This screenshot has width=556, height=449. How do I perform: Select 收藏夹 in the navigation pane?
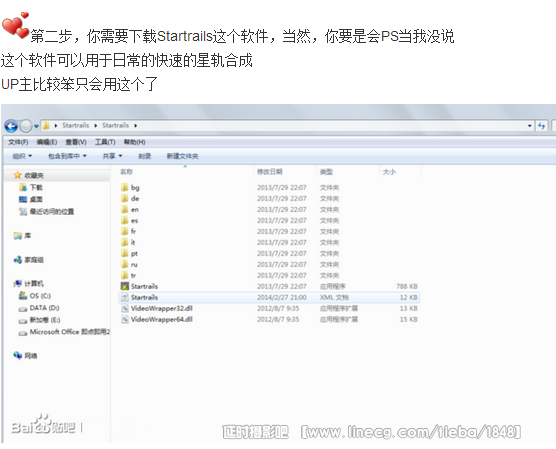pos(34,176)
